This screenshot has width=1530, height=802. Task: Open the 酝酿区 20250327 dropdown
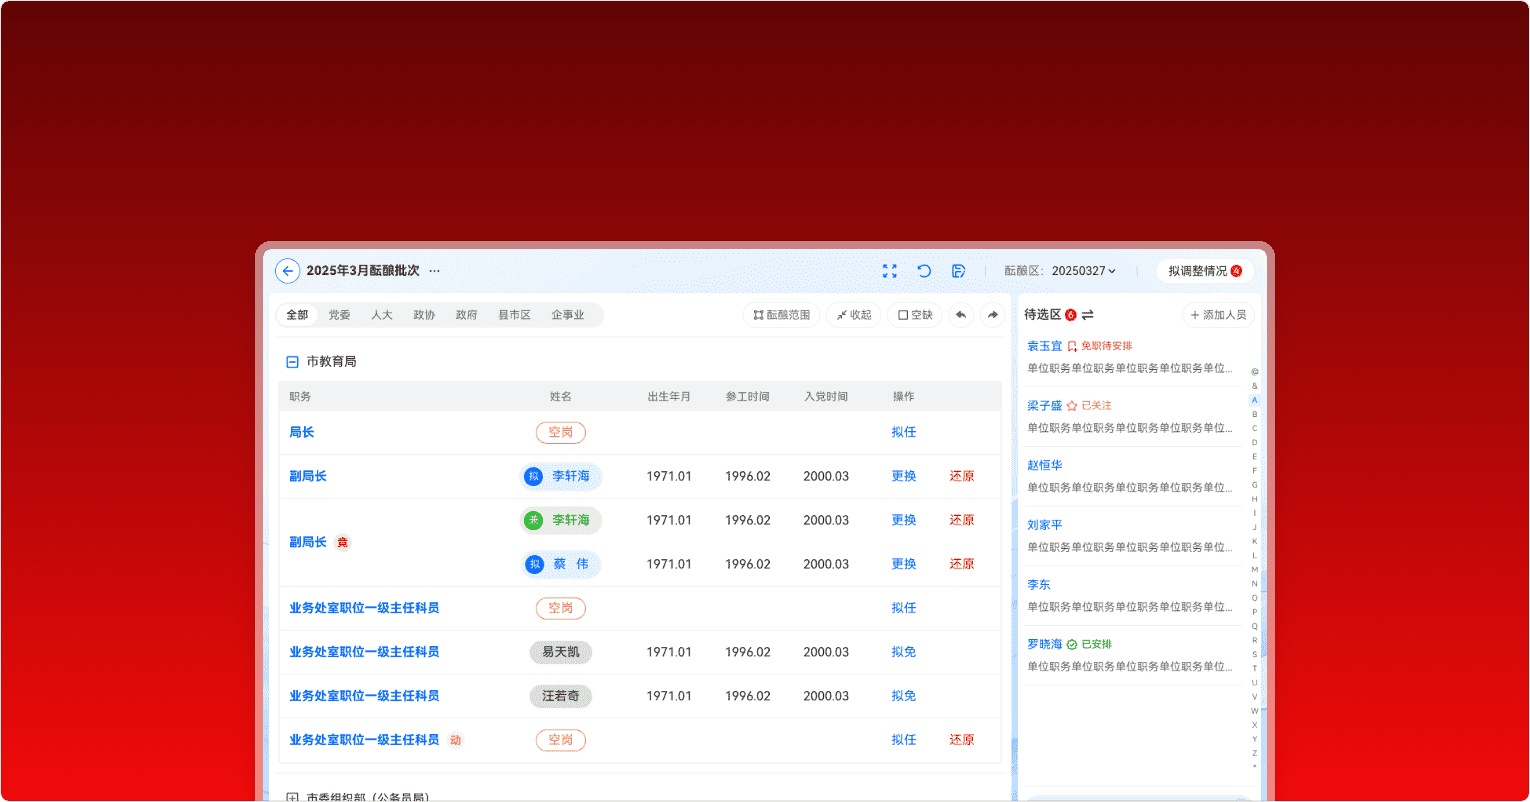pos(1083,271)
